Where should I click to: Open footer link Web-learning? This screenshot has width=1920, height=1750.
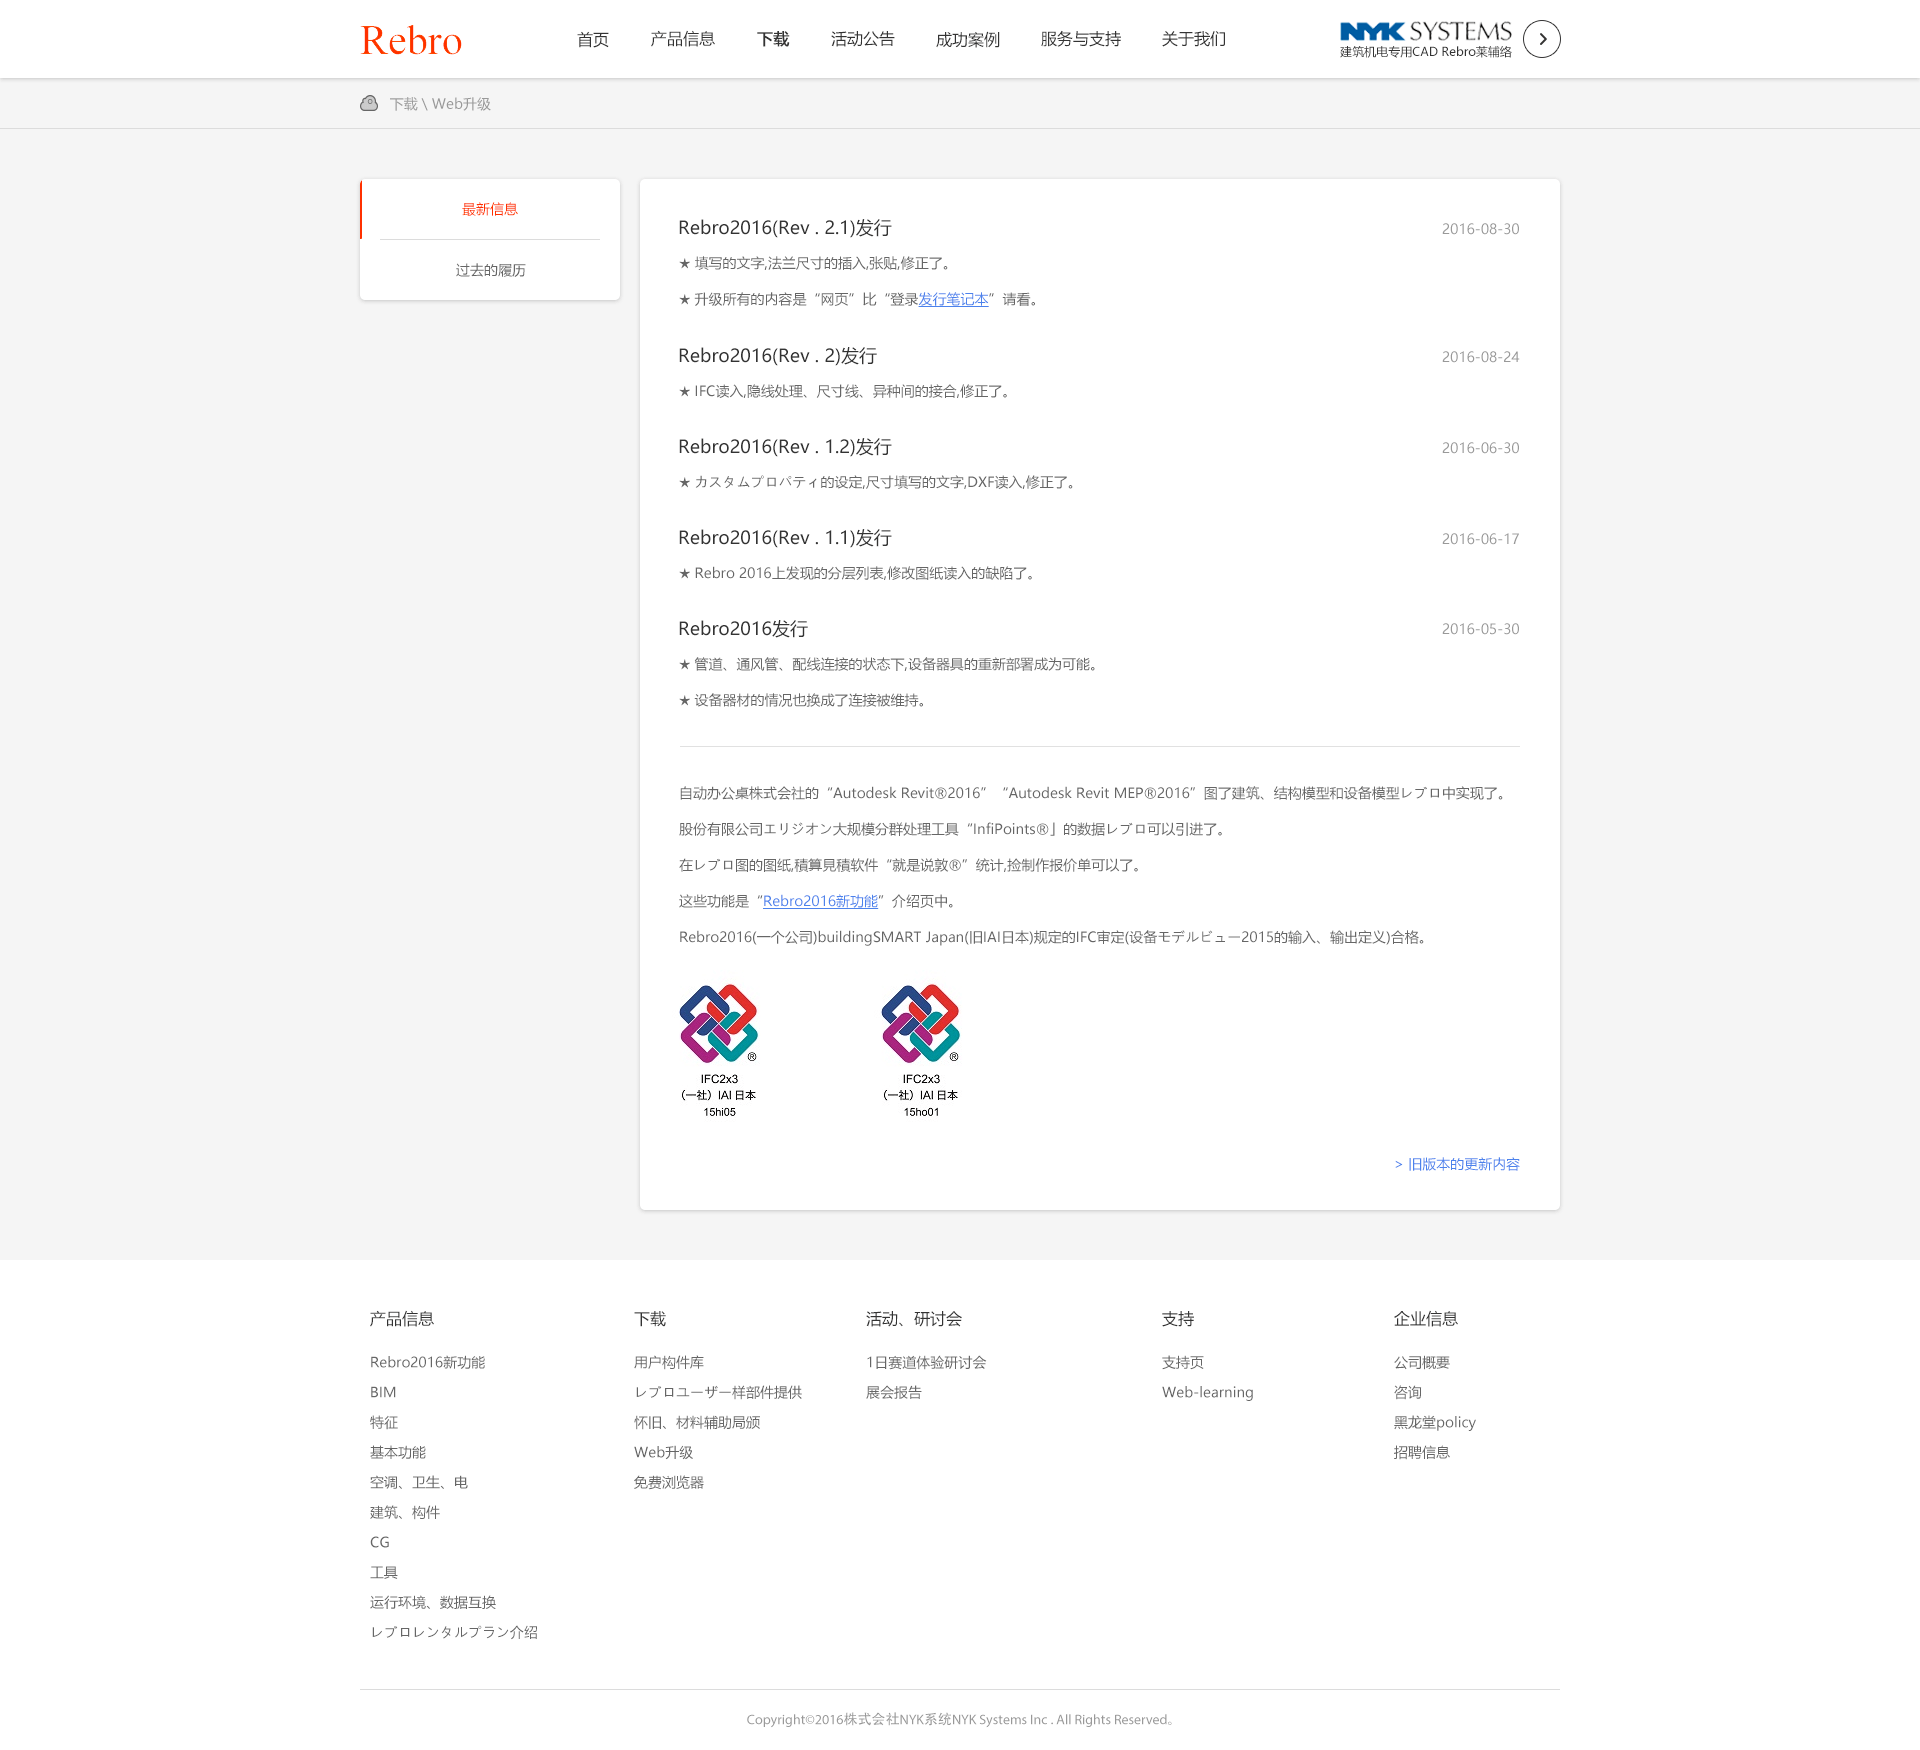tap(1207, 1392)
